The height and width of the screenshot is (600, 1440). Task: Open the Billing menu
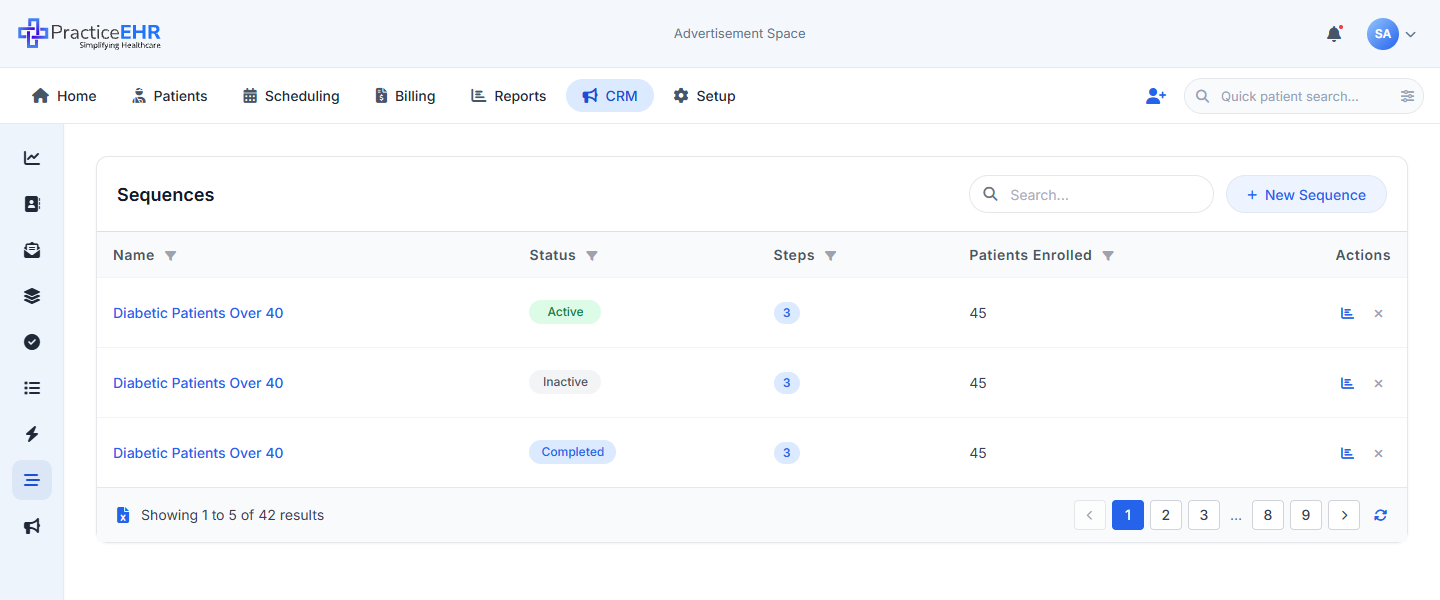(405, 96)
